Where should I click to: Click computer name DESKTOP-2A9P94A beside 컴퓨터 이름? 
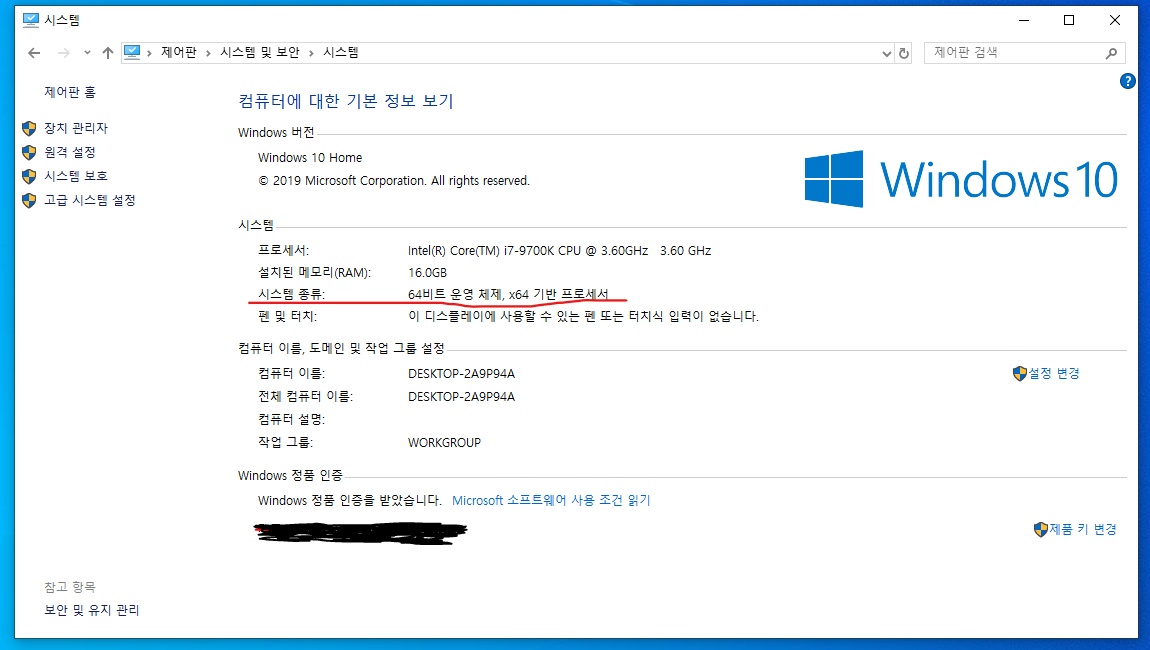[x=461, y=374]
